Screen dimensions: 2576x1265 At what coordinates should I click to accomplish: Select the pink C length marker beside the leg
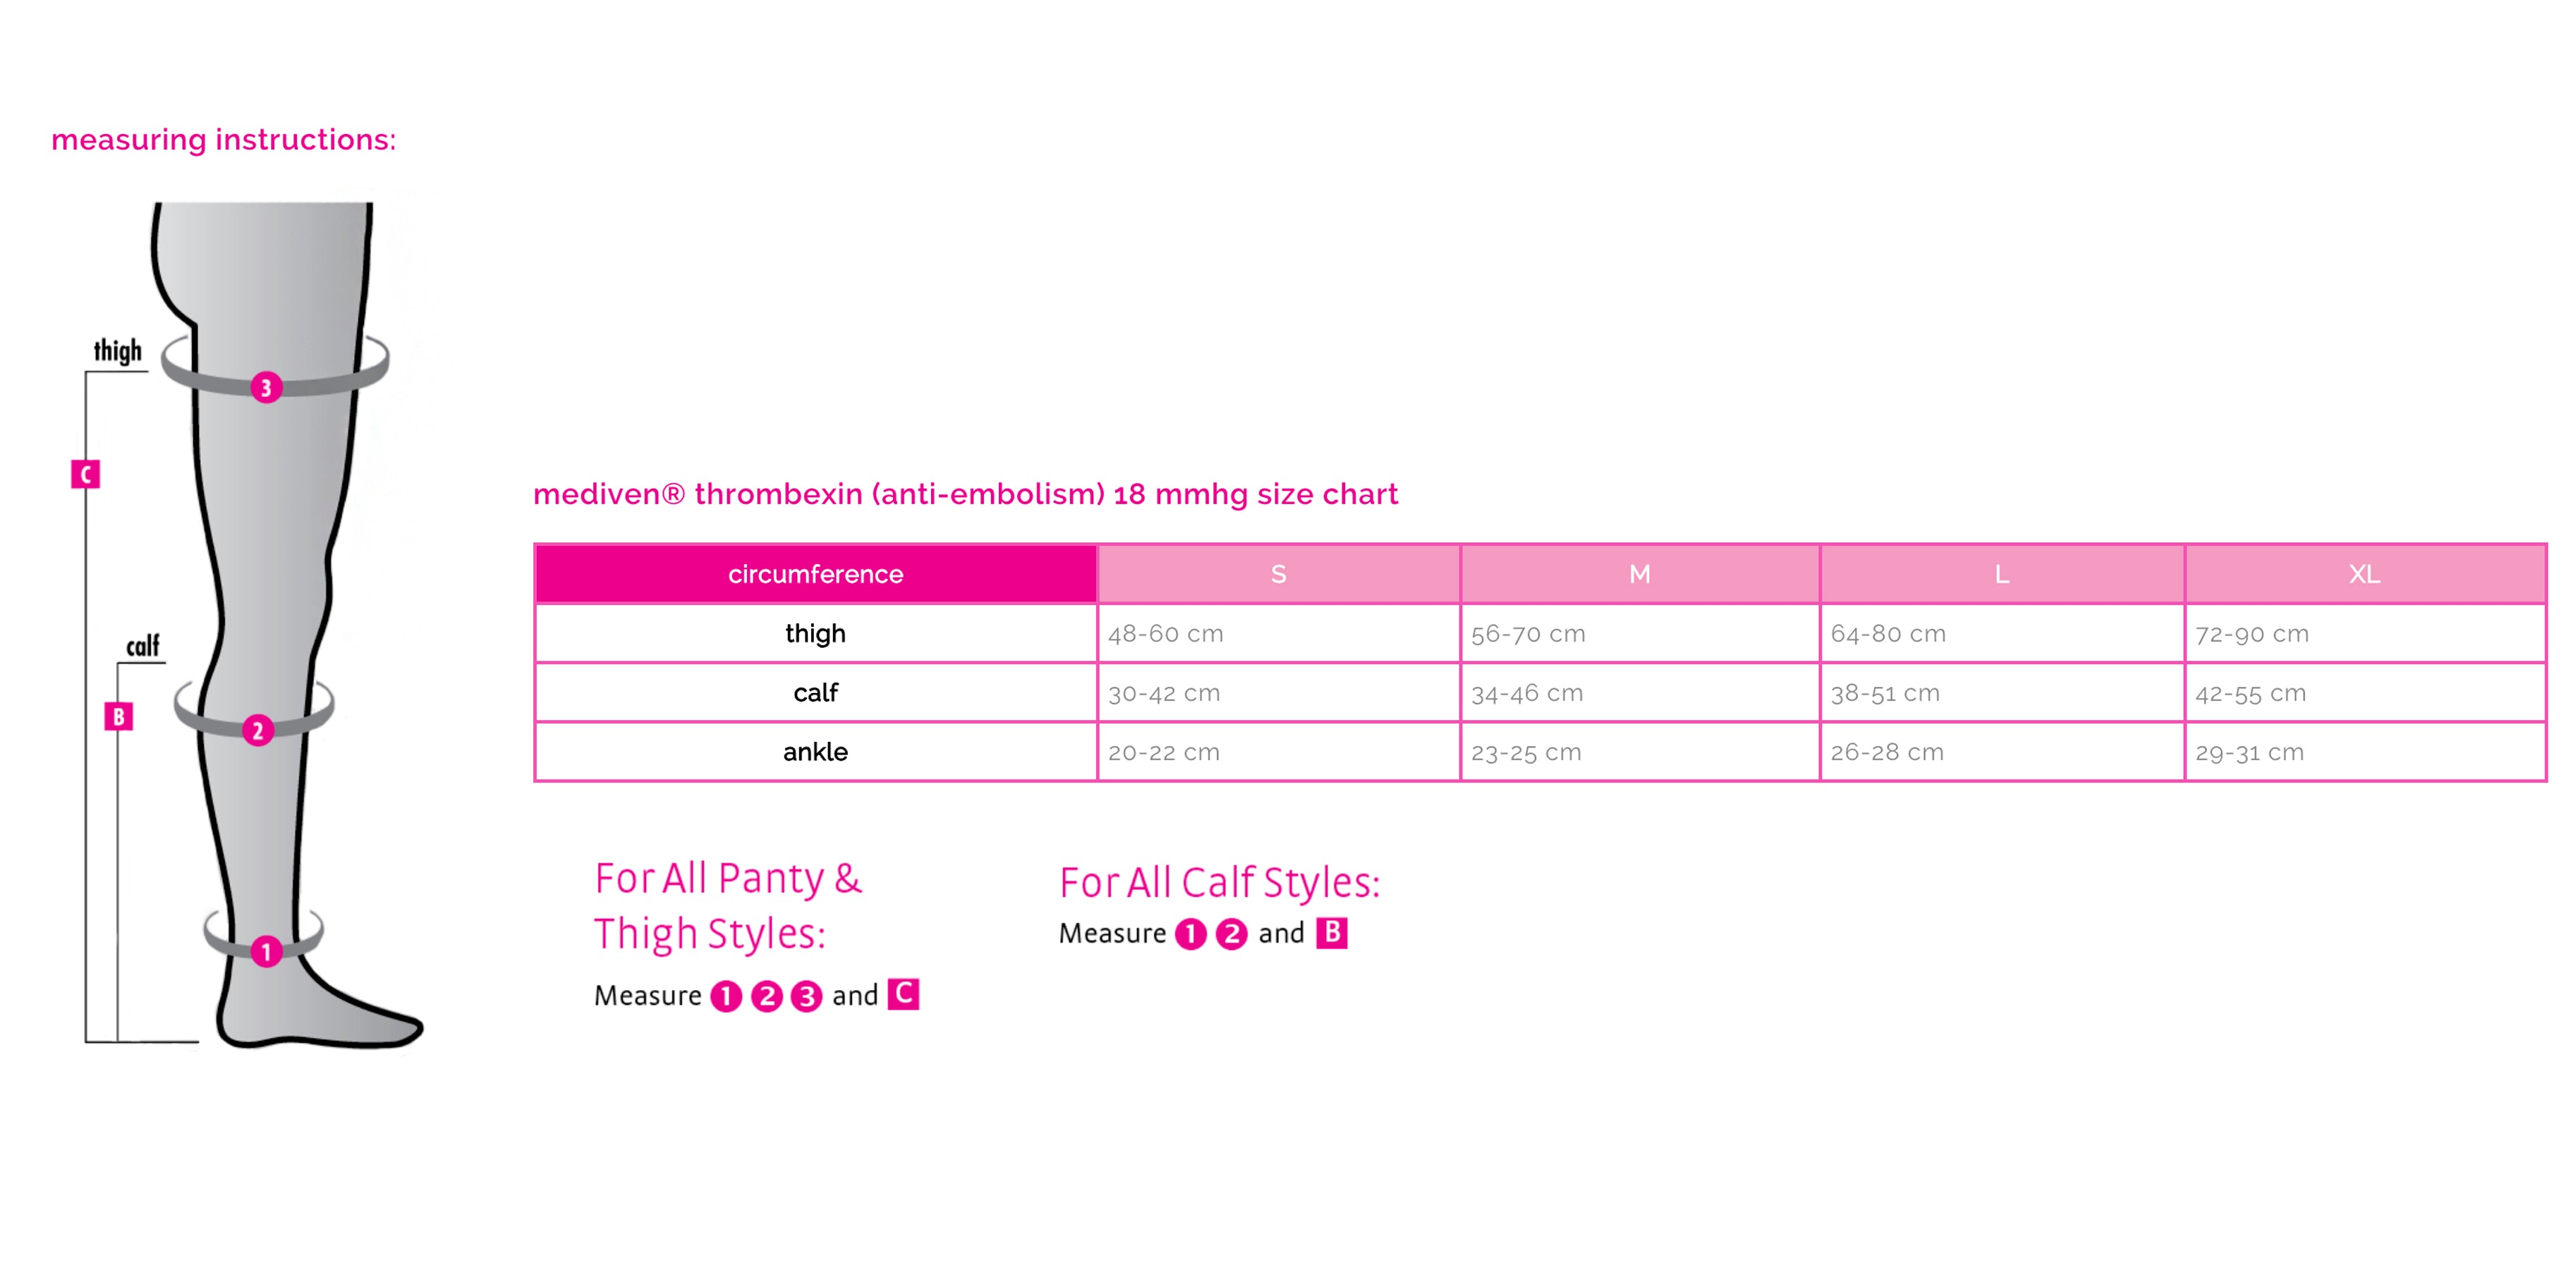tap(86, 474)
